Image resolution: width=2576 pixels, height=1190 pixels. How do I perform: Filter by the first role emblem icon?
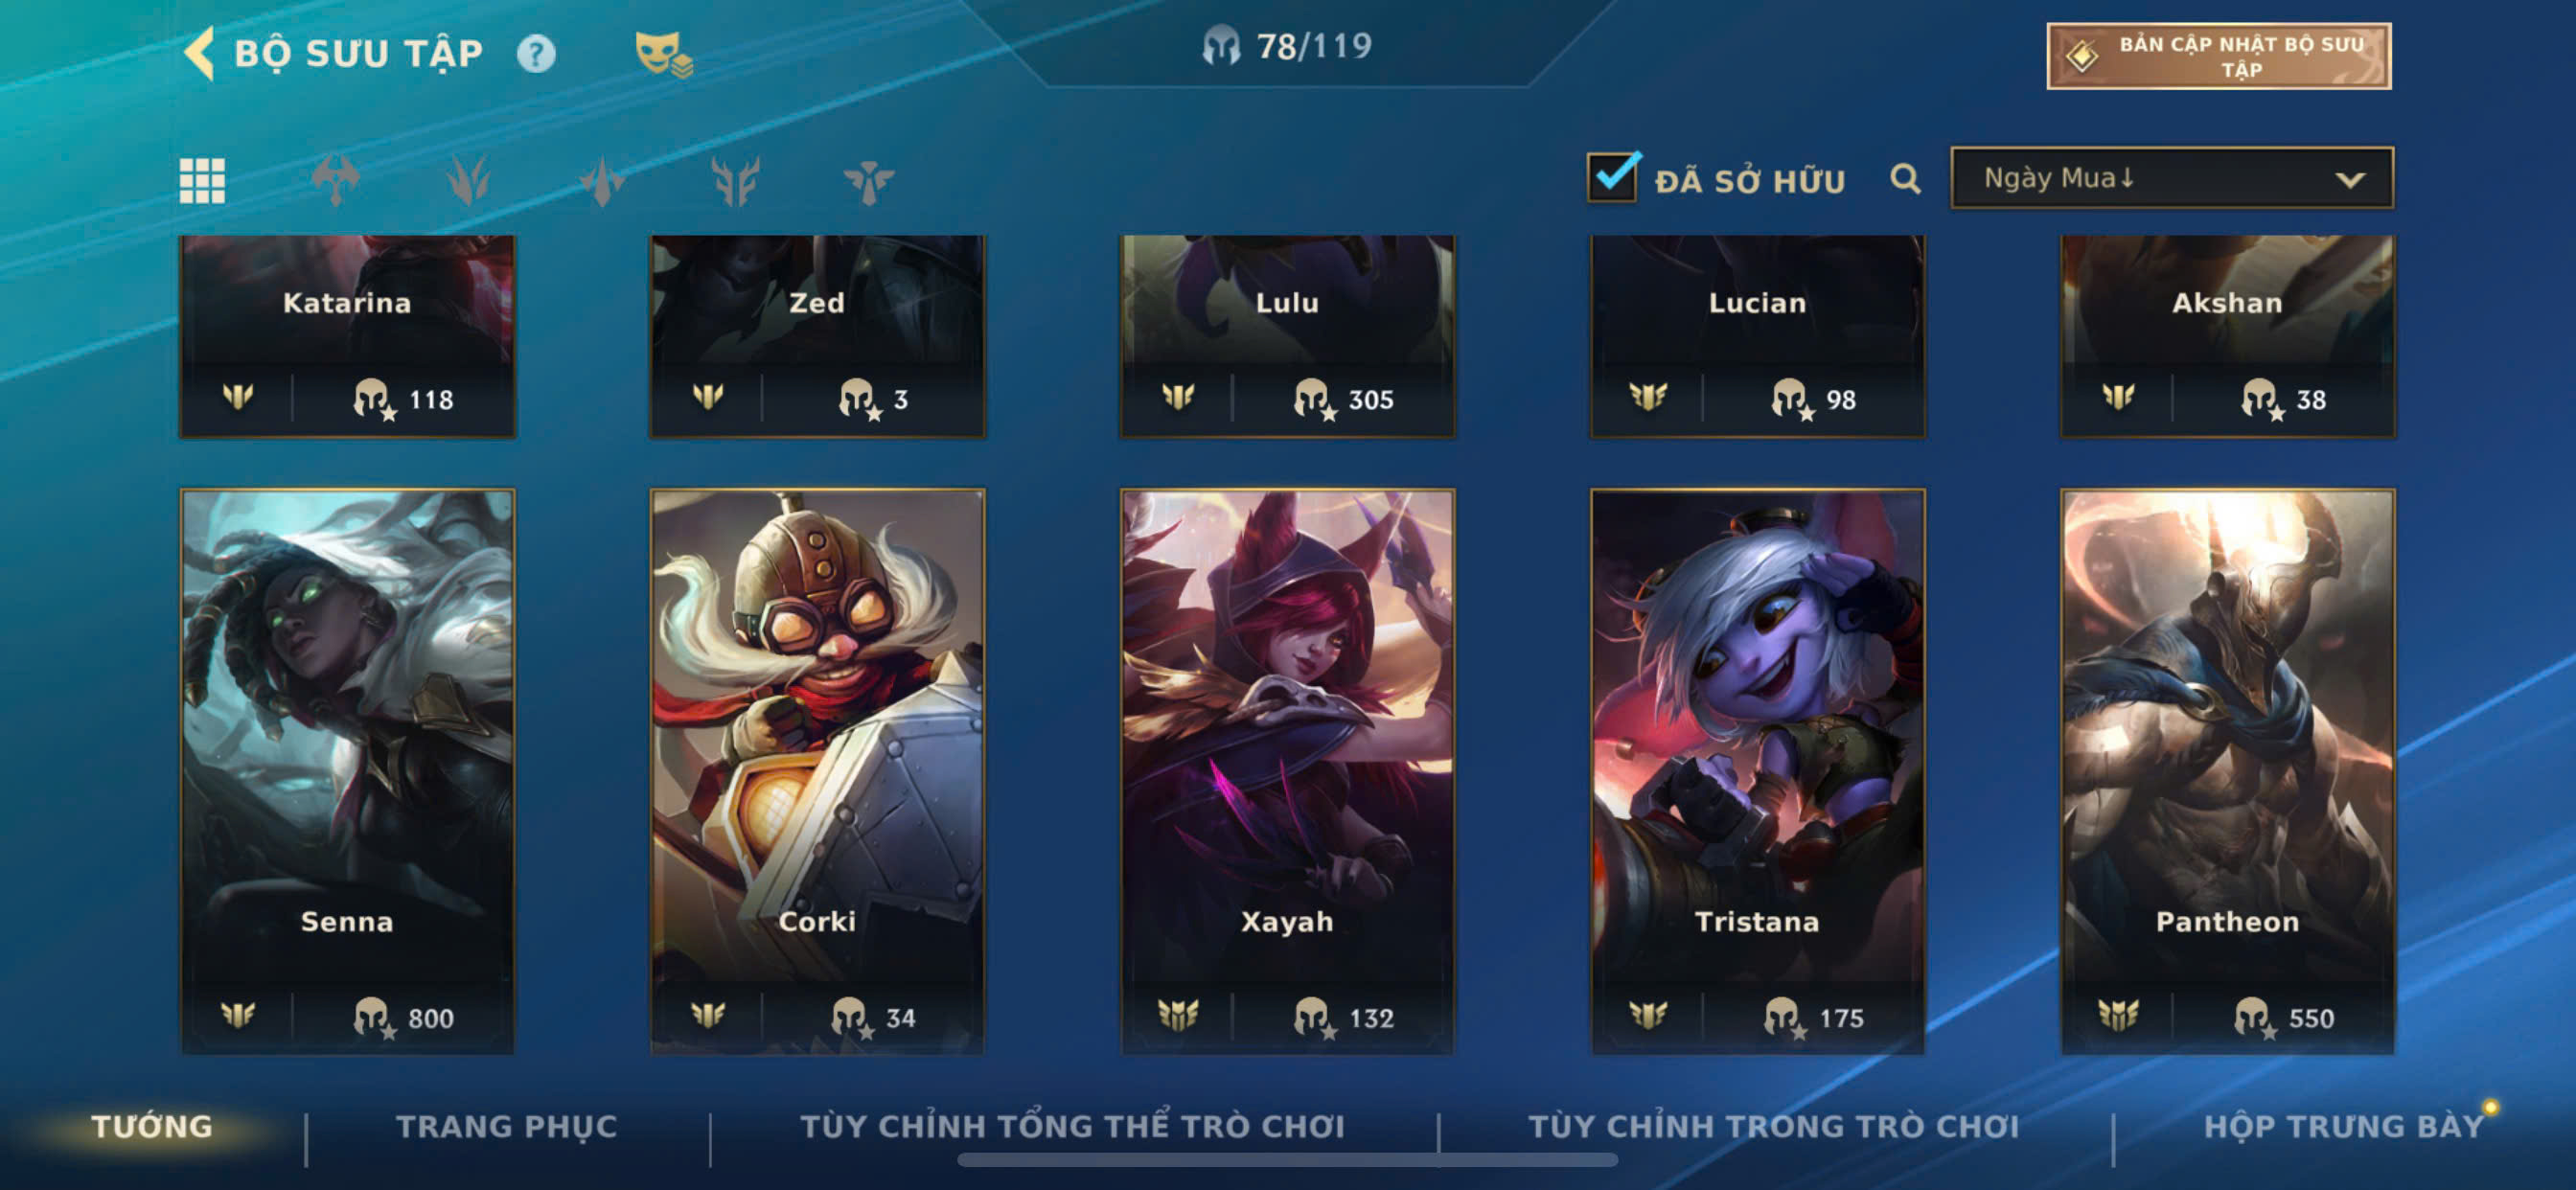click(336, 181)
